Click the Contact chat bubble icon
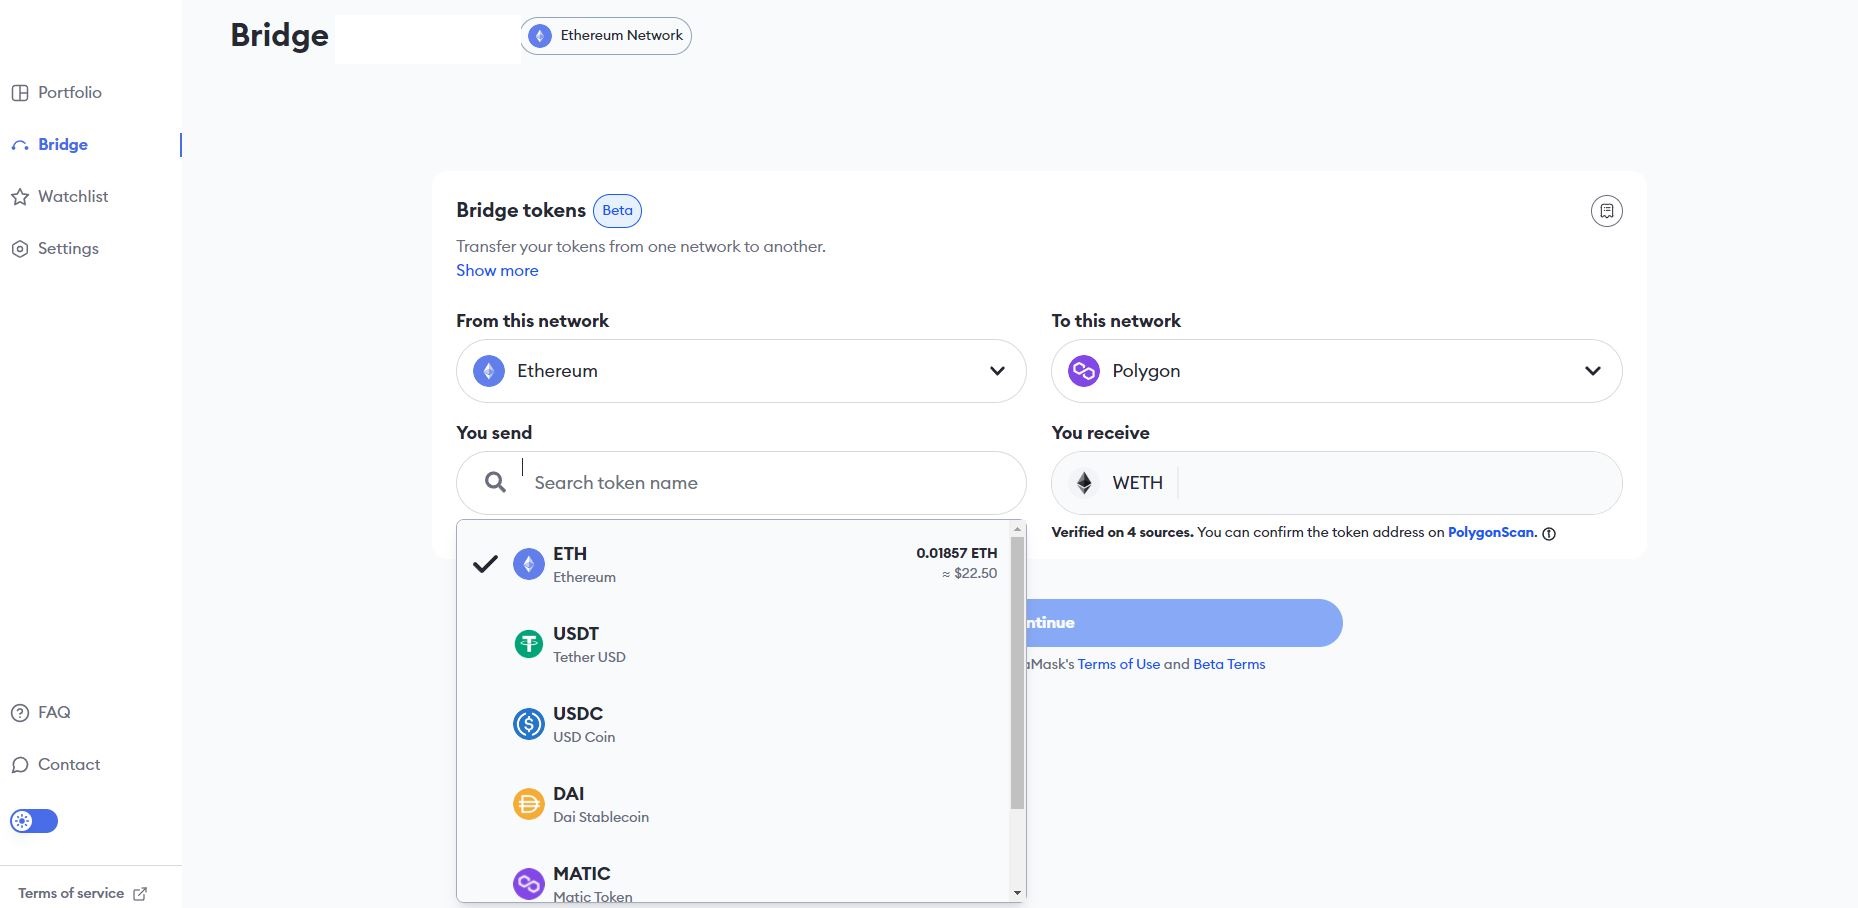 click(20, 765)
